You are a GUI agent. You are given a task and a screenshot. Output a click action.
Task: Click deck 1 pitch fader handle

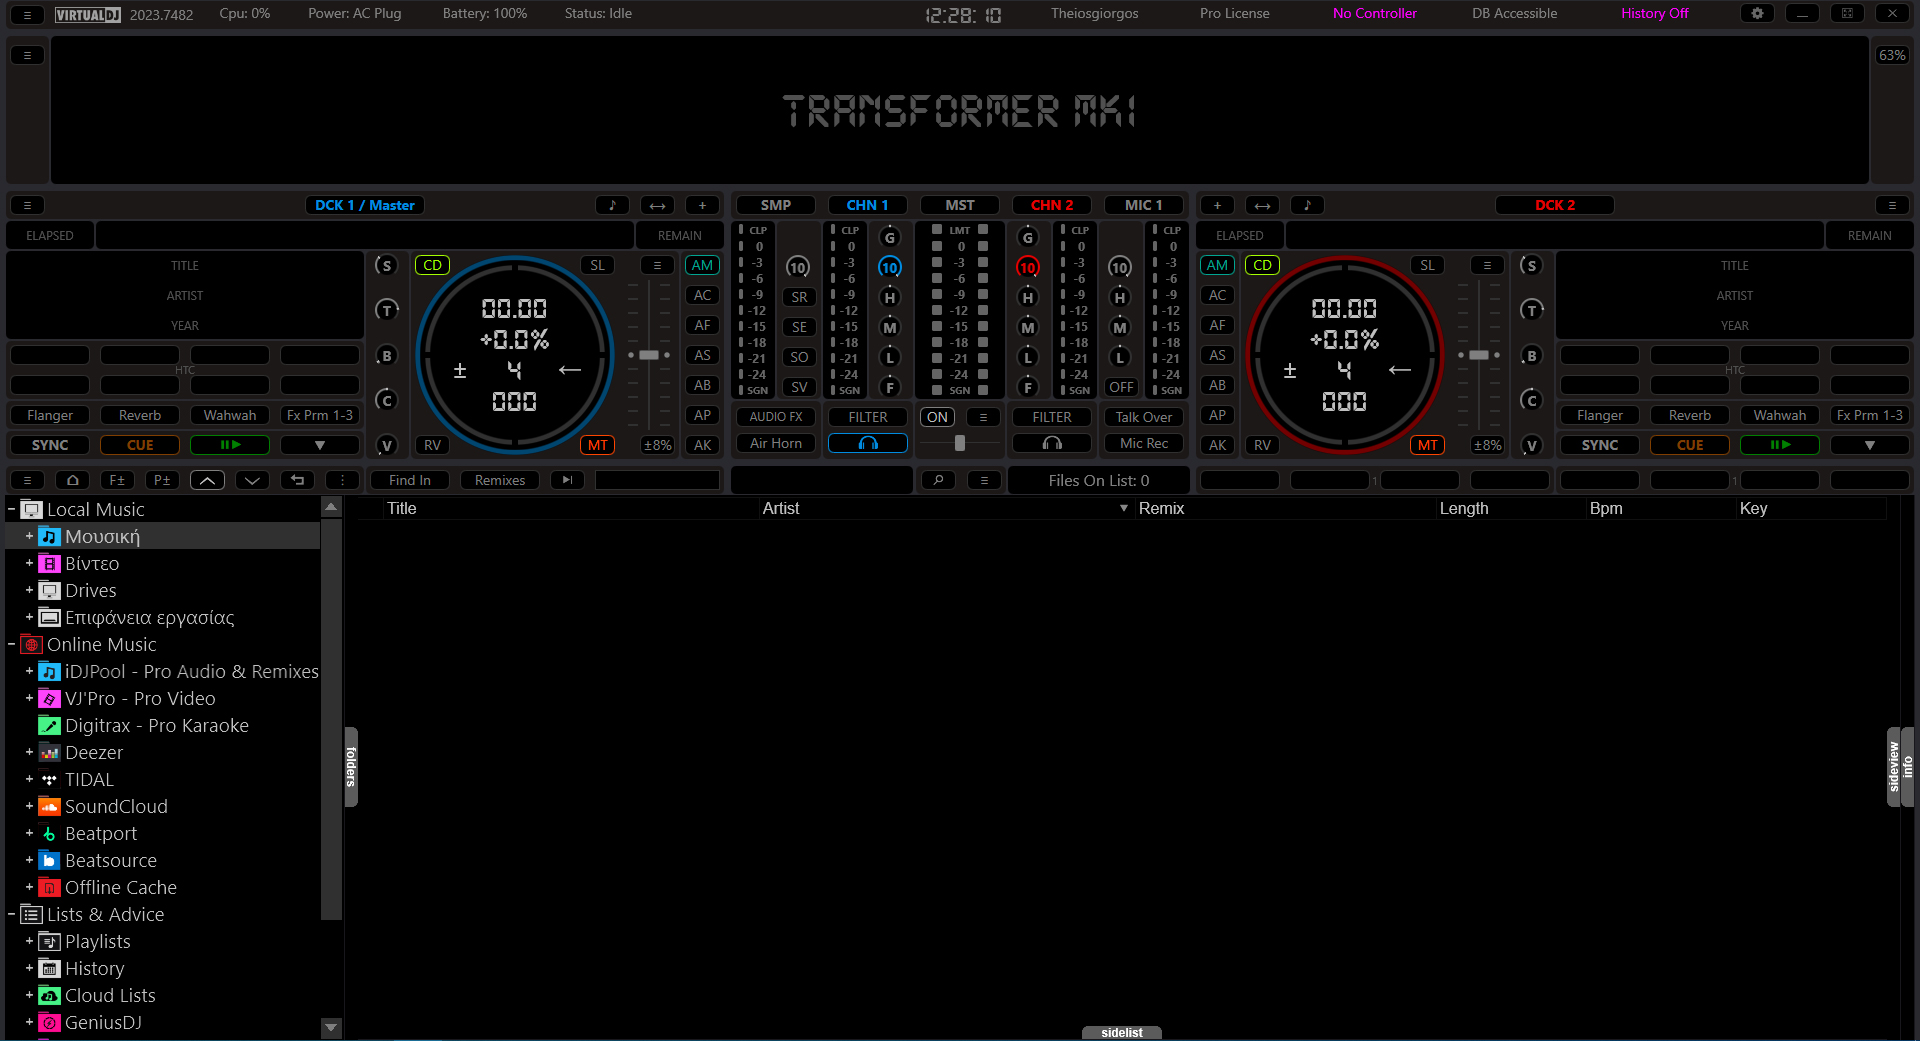click(x=649, y=355)
